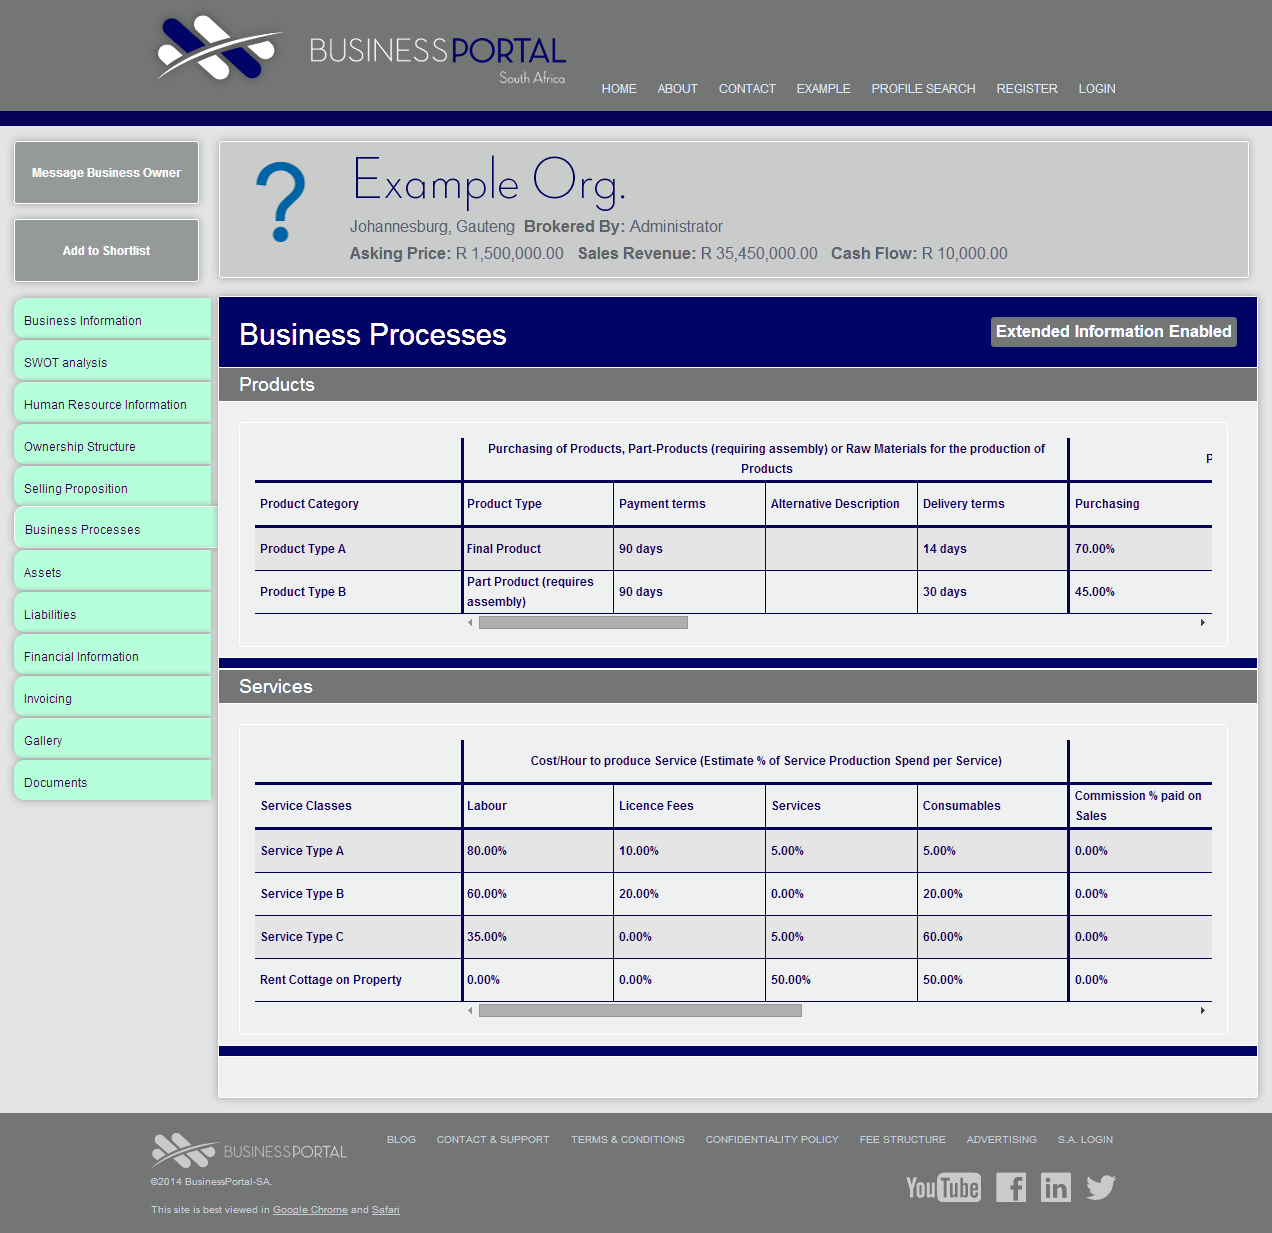Open the REGISTER page
Image resolution: width=1272 pixels, height=1233 pixels.
(1027, 89)
